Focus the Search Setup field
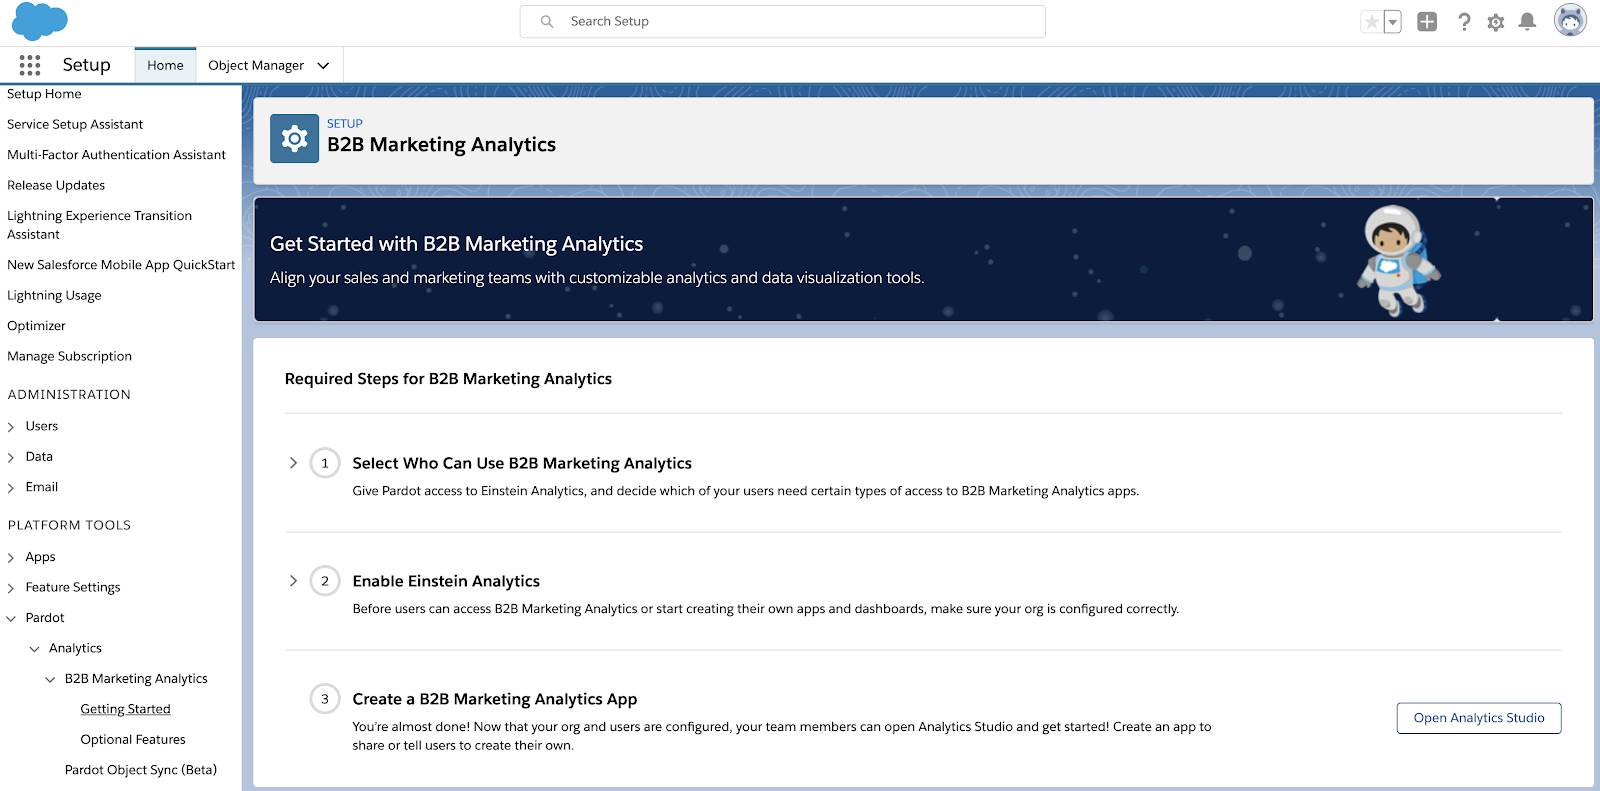Viewport: 1600px width, 791px height. tap(783, 21)
